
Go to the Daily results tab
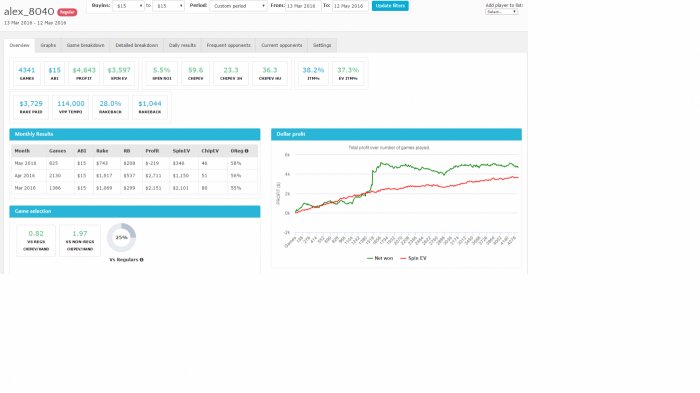pyautogui.click(x=182, y=45)
